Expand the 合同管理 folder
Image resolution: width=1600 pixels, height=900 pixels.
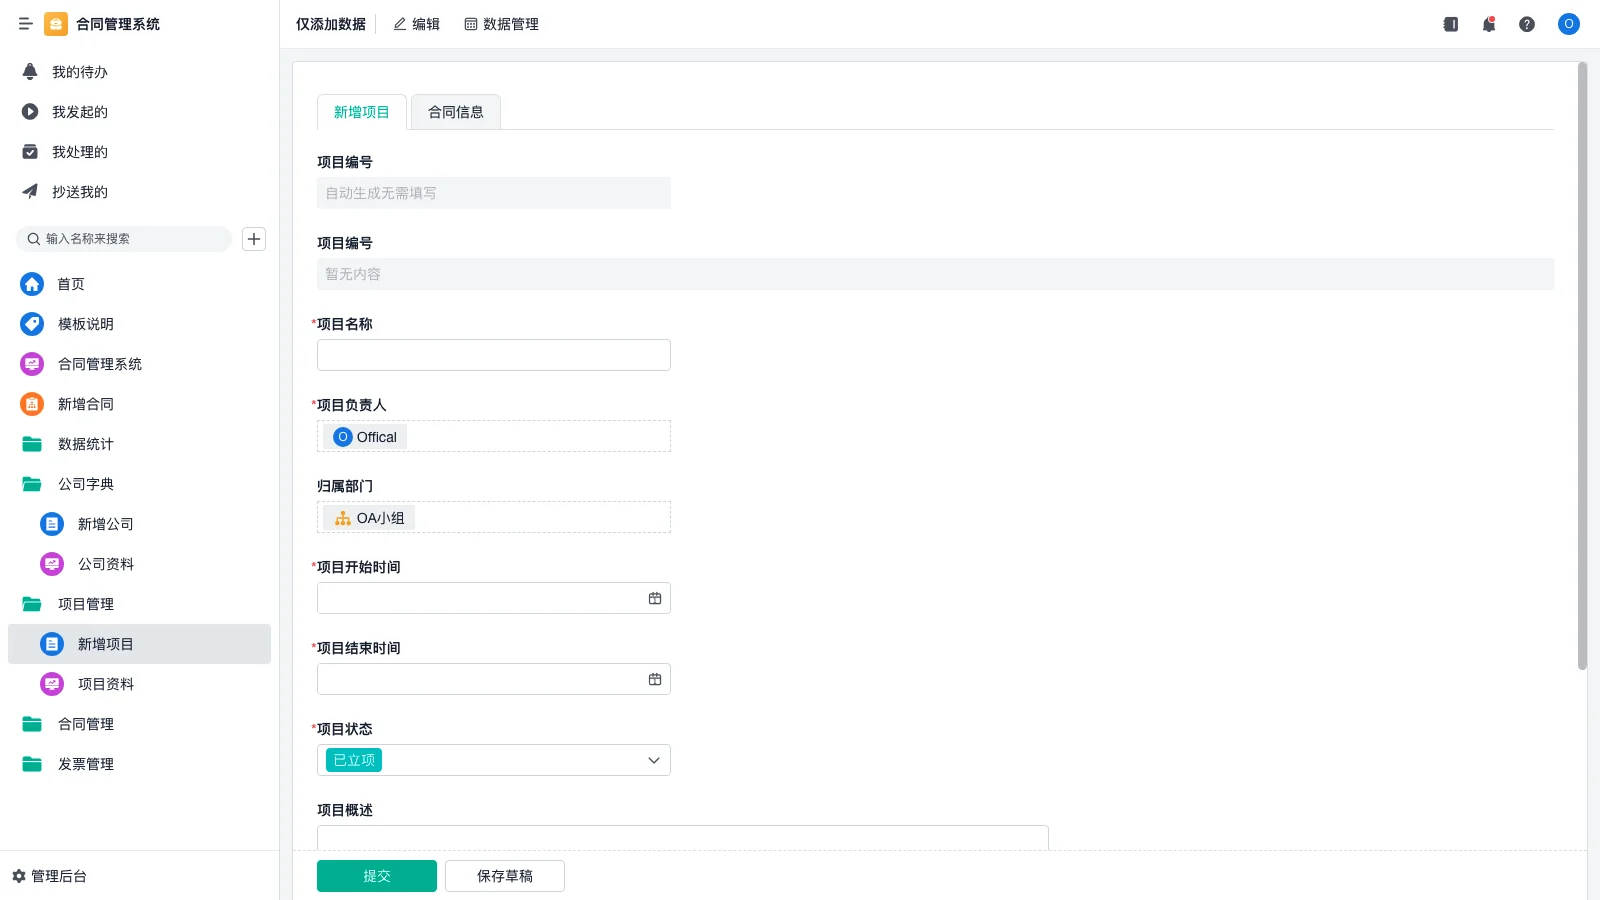pos(85,724)
